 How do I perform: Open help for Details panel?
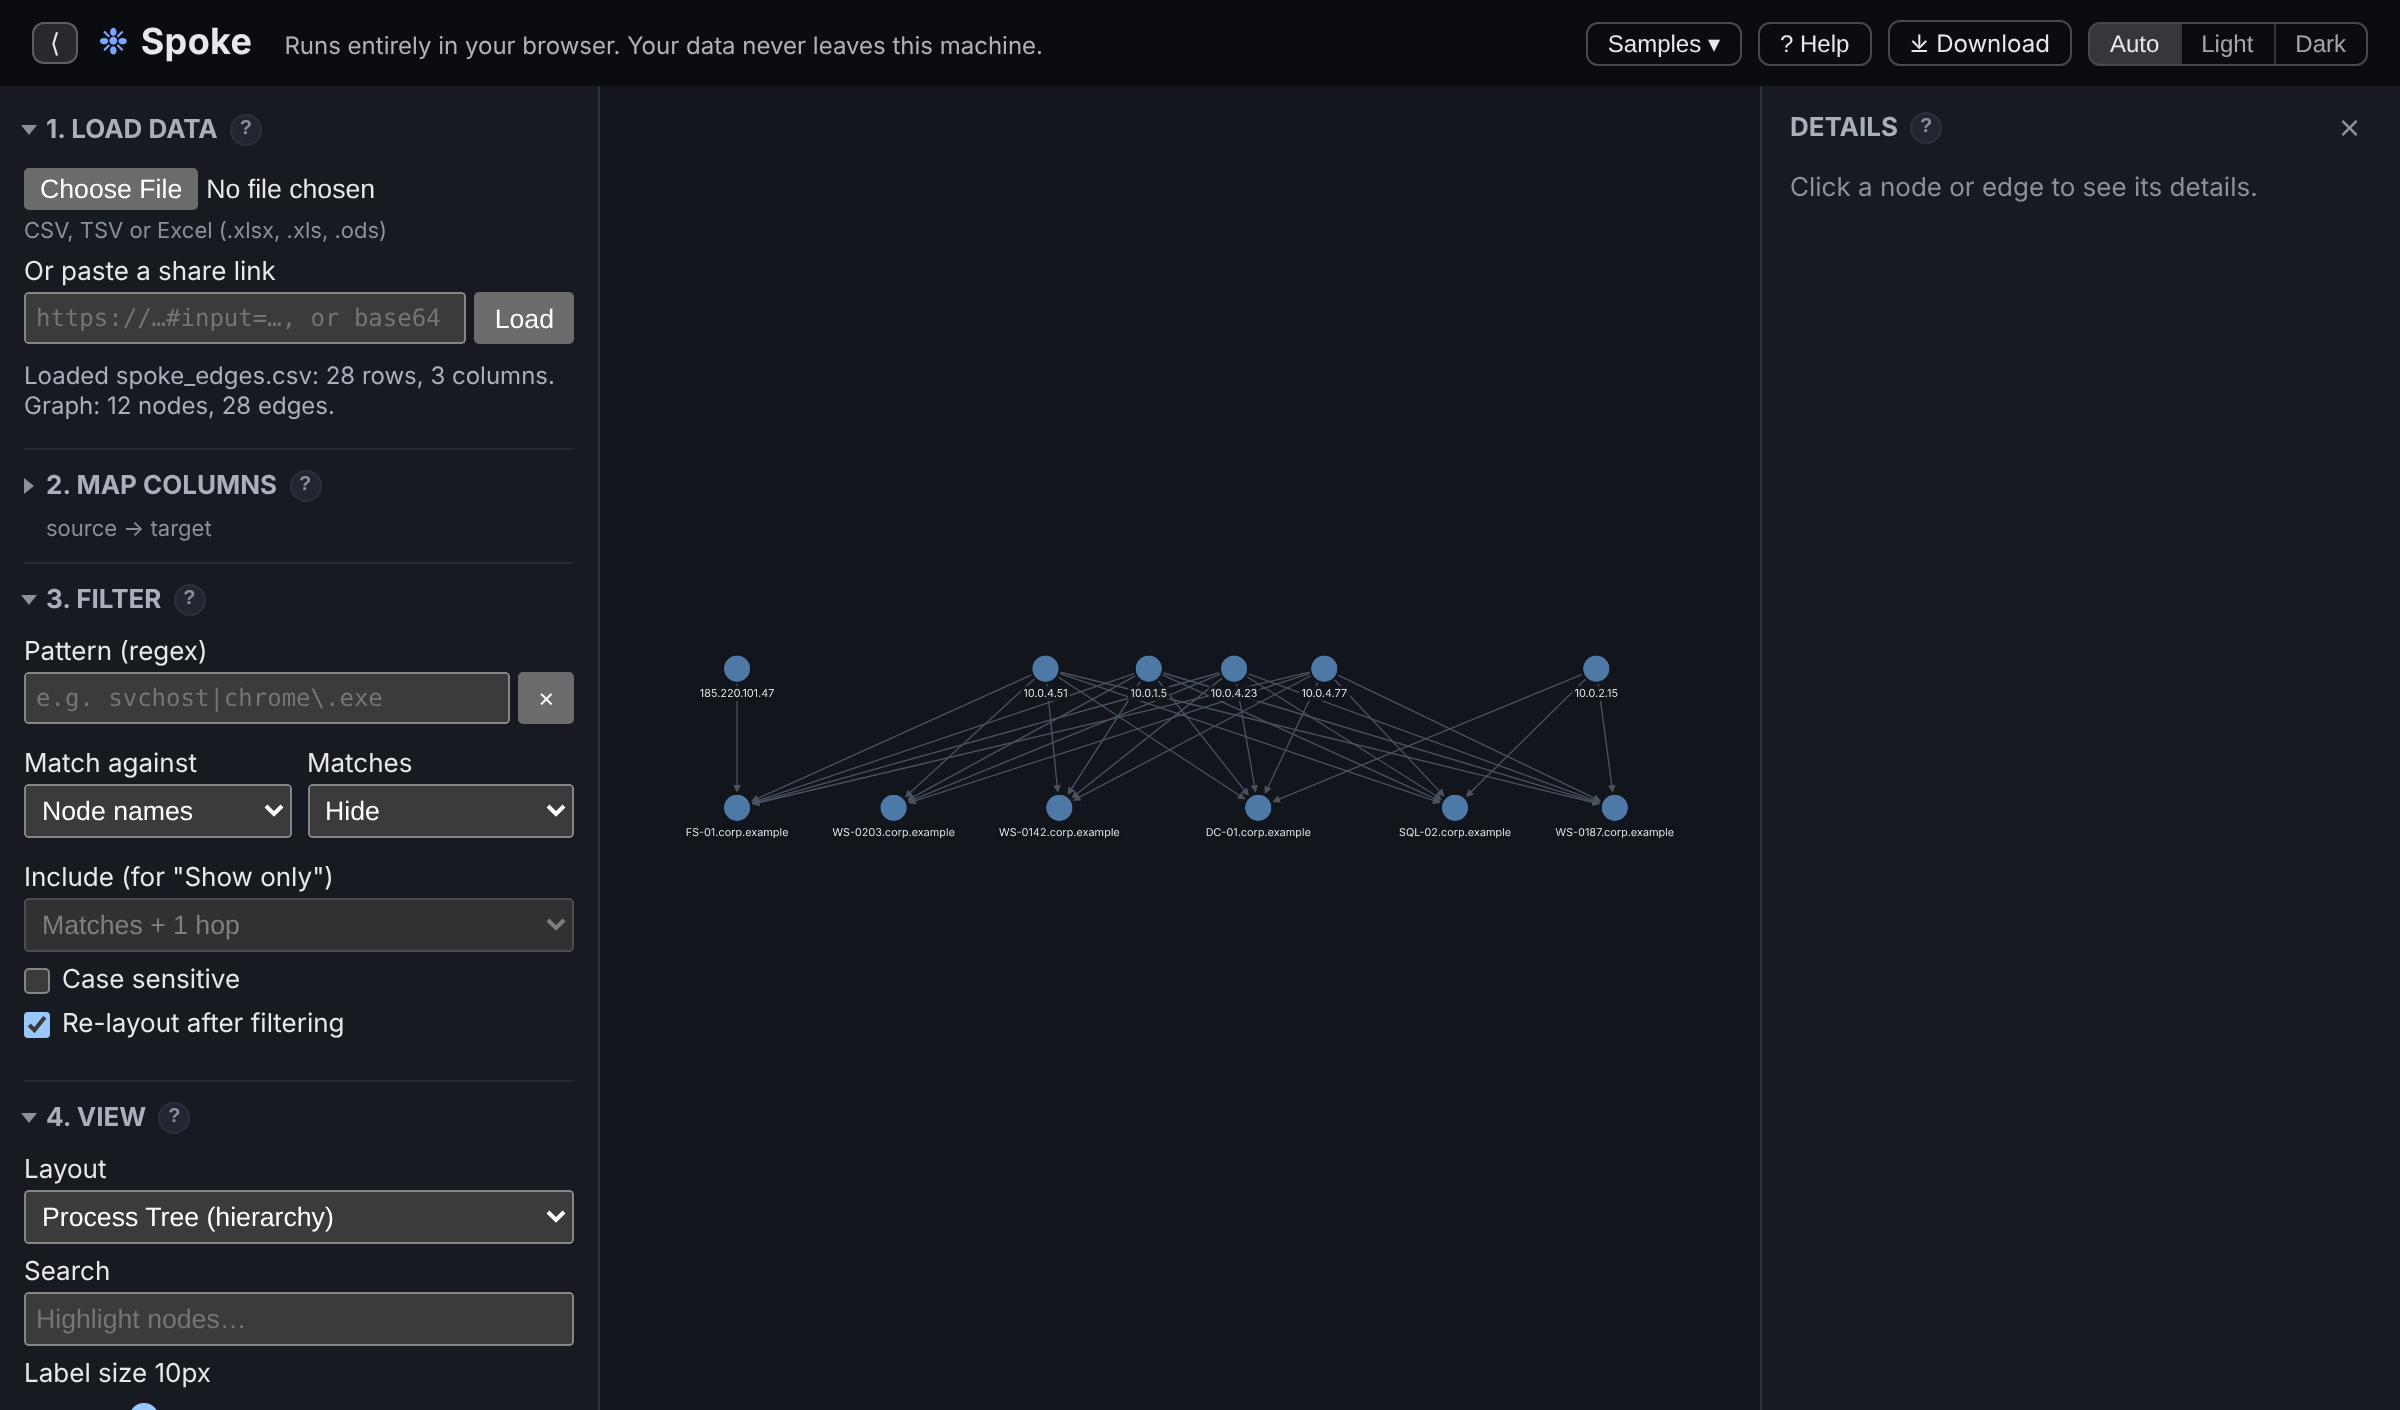pos(1925,127)
